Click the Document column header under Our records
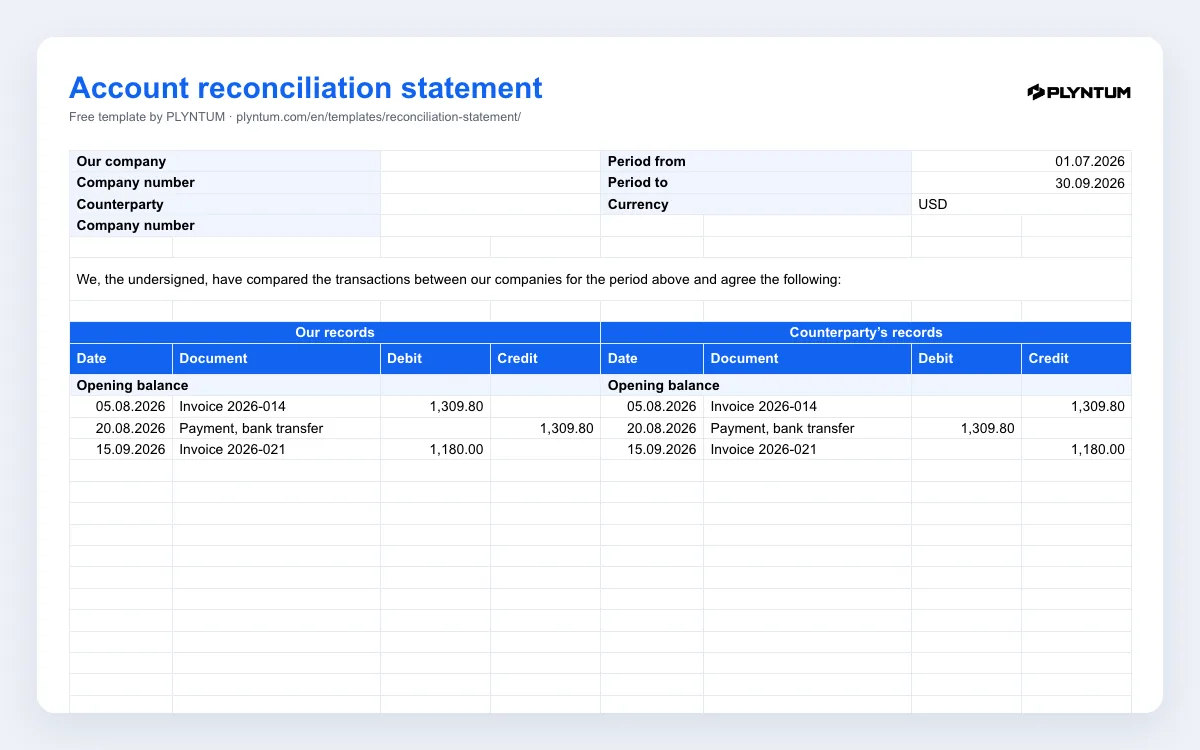 (x=277, y=358)
